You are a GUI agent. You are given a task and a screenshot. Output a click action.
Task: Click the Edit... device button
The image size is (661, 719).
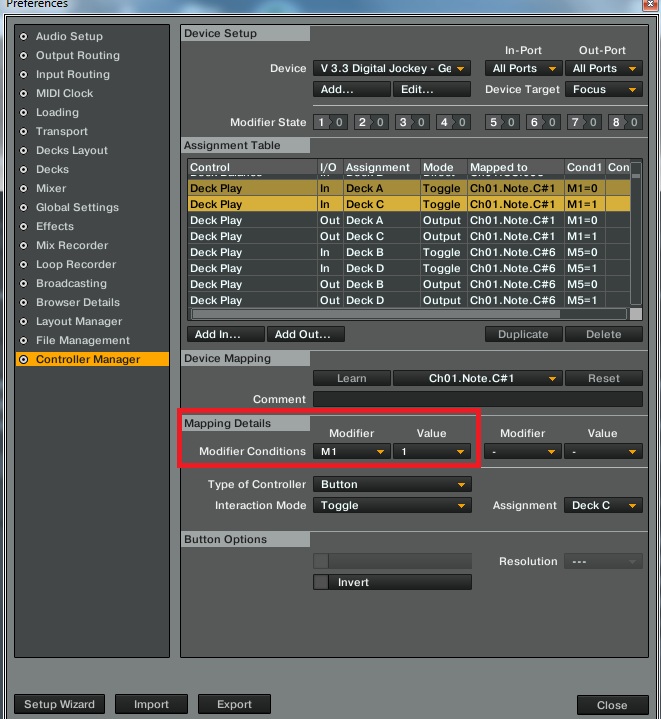[x=432, y=89]
